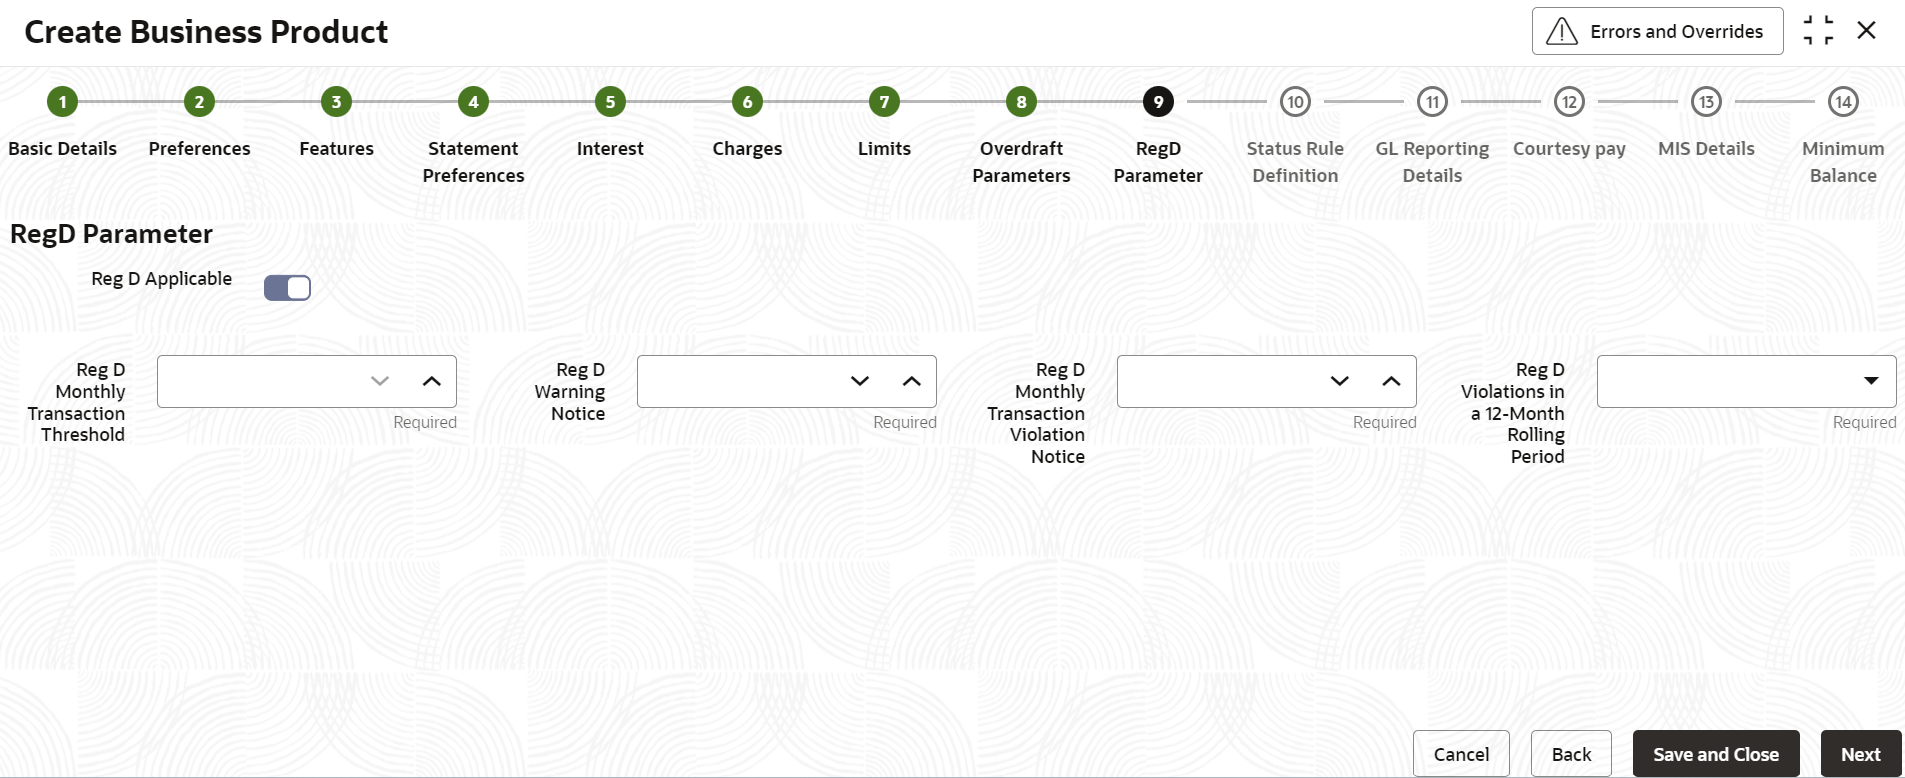Click the collapse-screen icon beside Errors and Overrides

pyautogui.click(x=1818, y=31)
